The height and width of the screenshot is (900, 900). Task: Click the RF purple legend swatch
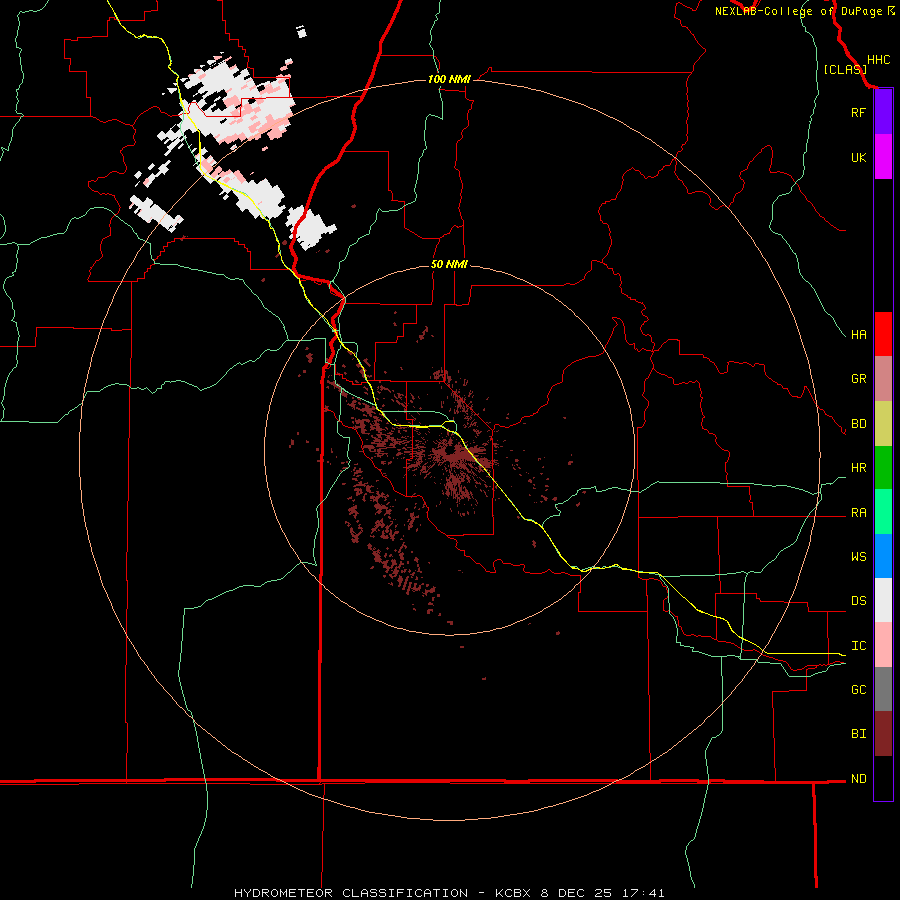click(883, 112)
